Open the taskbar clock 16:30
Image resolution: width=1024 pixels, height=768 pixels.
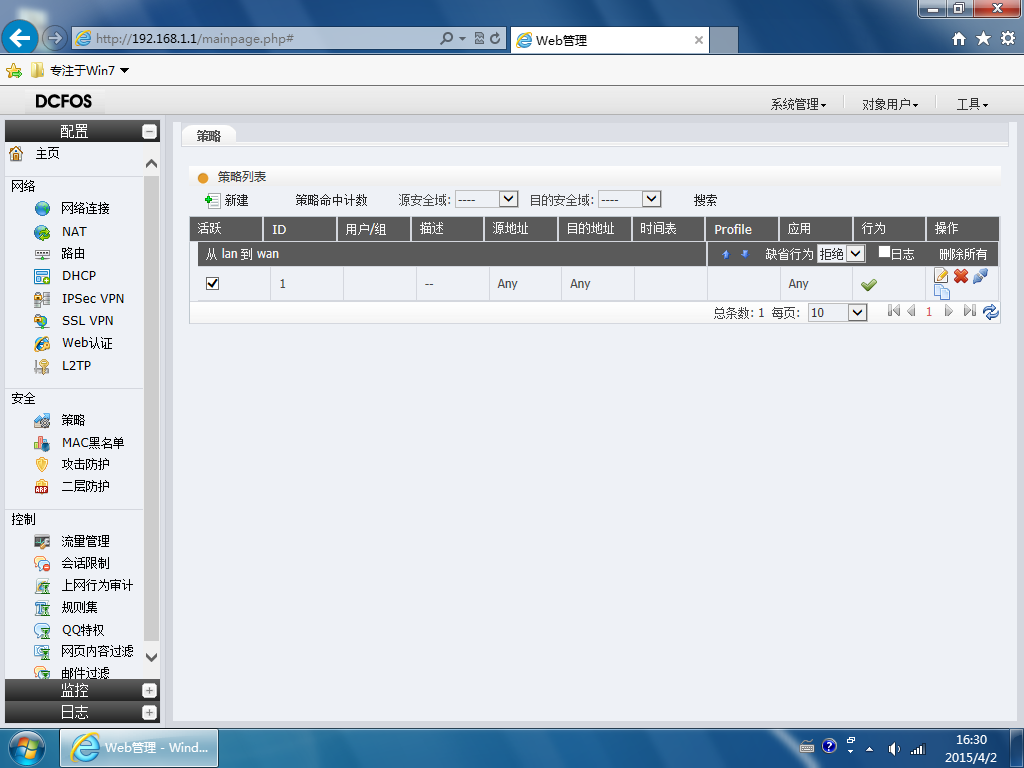tap(971, 748)
